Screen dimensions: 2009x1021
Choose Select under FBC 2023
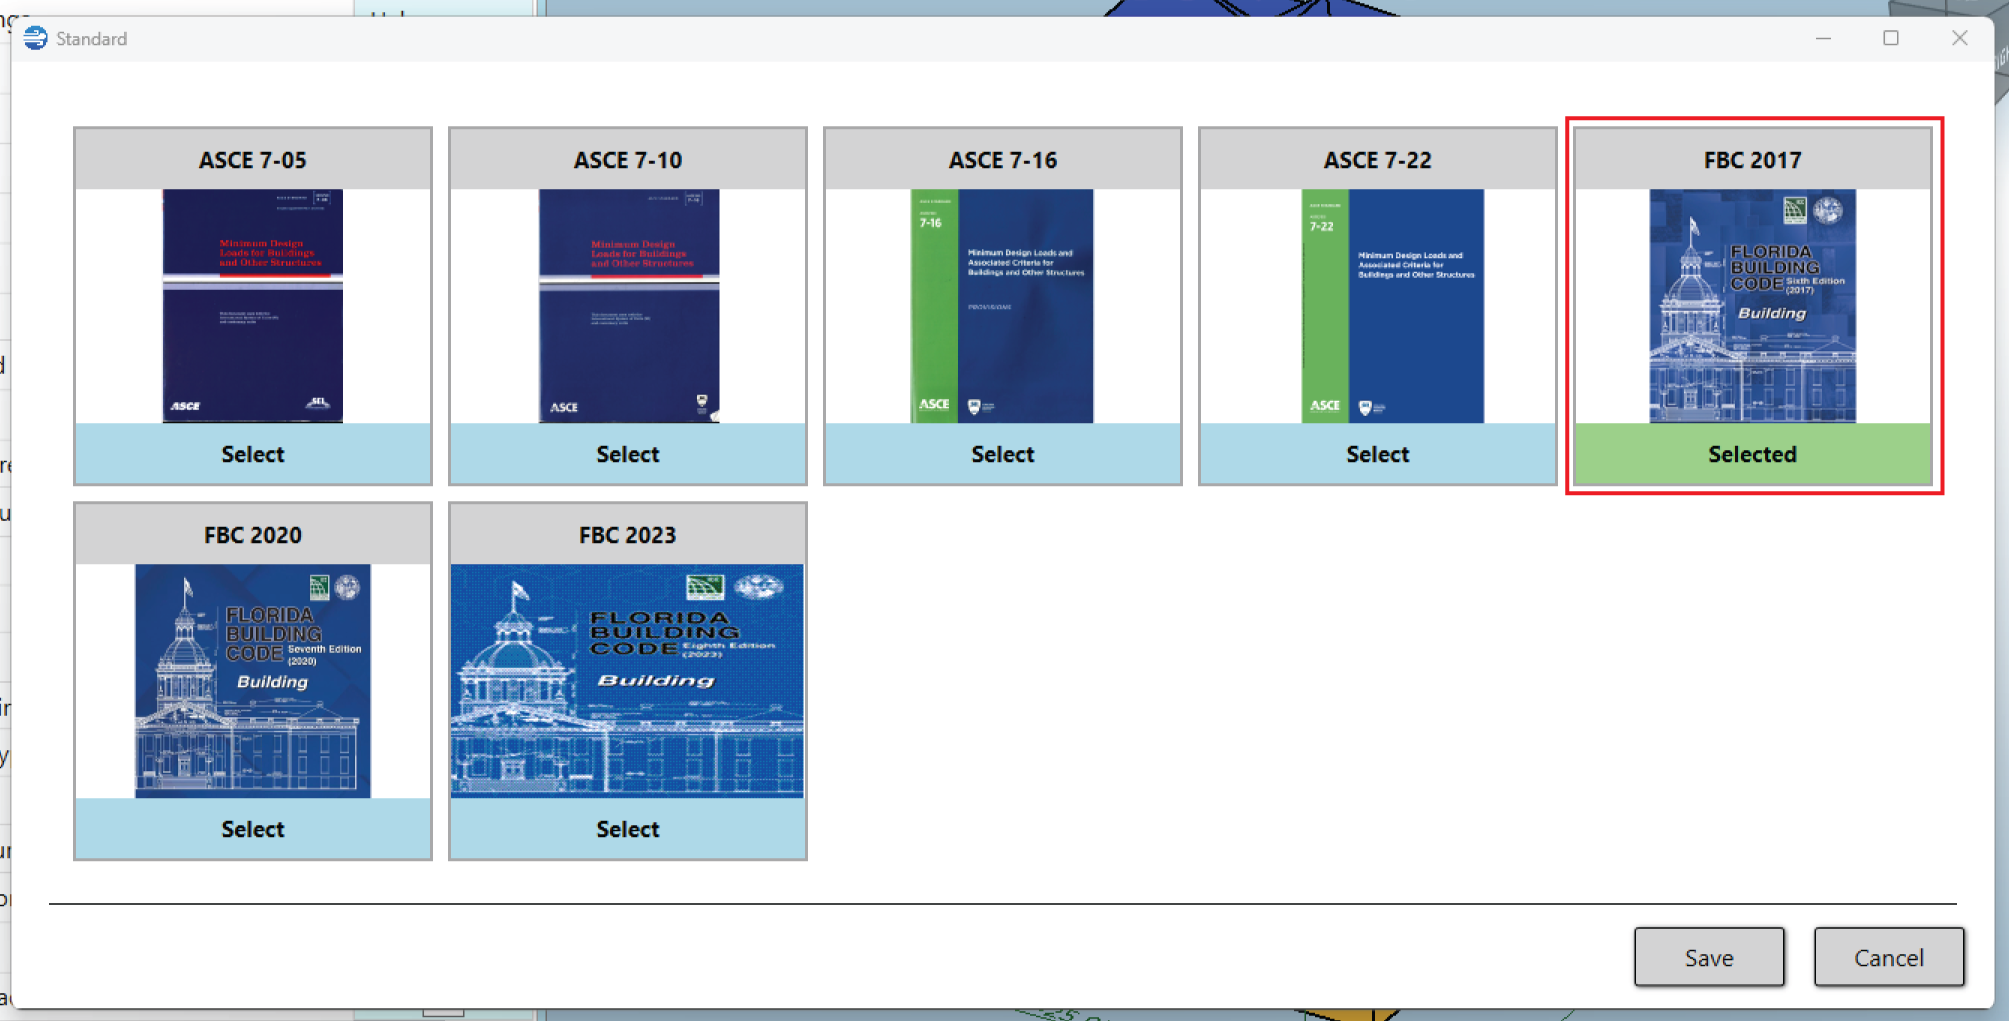[627, 829]
